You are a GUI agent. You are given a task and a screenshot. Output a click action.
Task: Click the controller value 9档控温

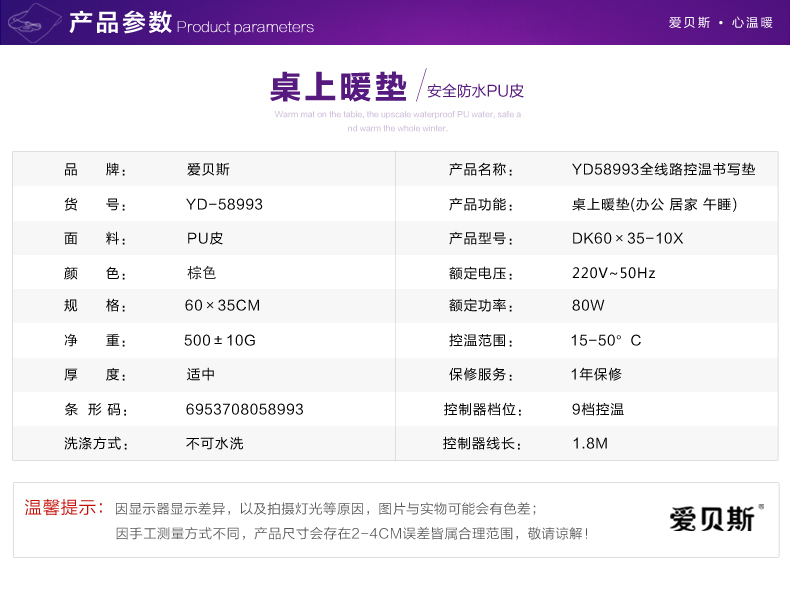[598, 409]
